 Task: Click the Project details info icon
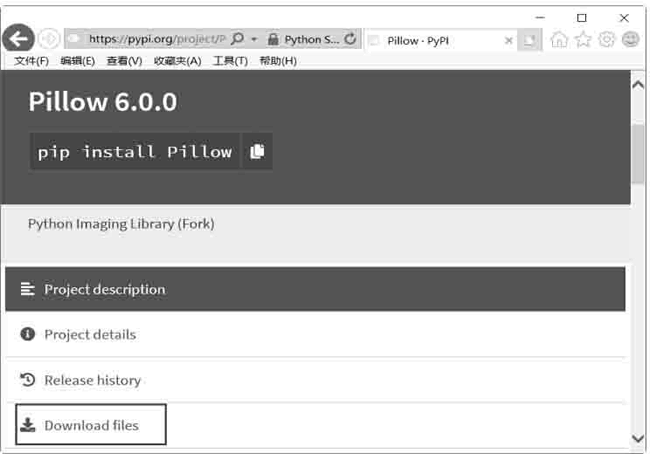28,334
